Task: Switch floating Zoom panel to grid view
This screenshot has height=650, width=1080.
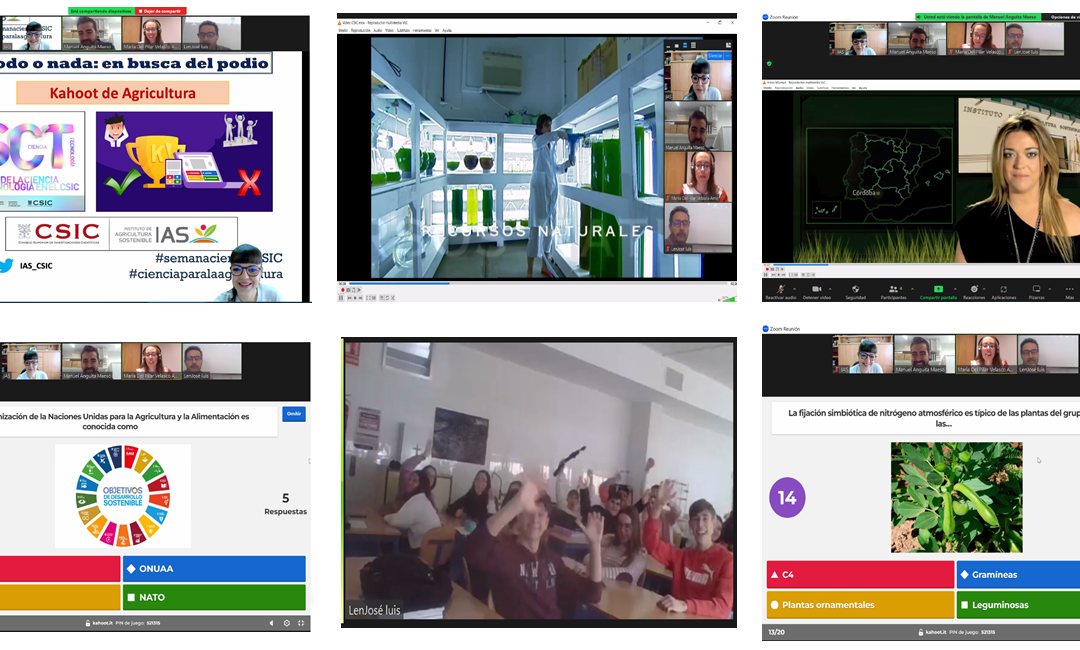Action: (694, 45)
